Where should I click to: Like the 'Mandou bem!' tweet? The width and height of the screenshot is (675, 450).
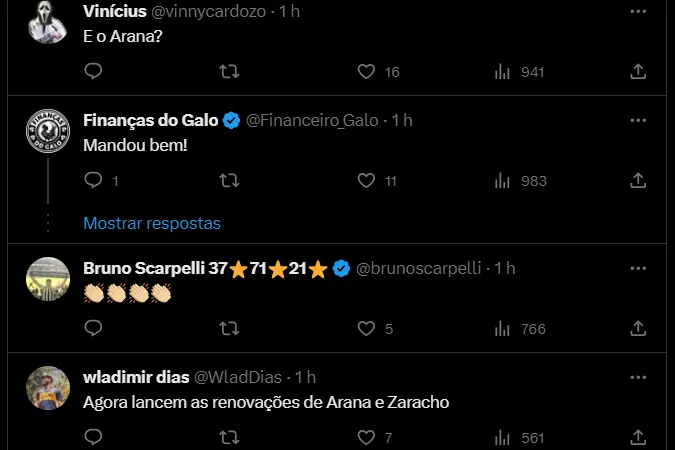(366, 181)
